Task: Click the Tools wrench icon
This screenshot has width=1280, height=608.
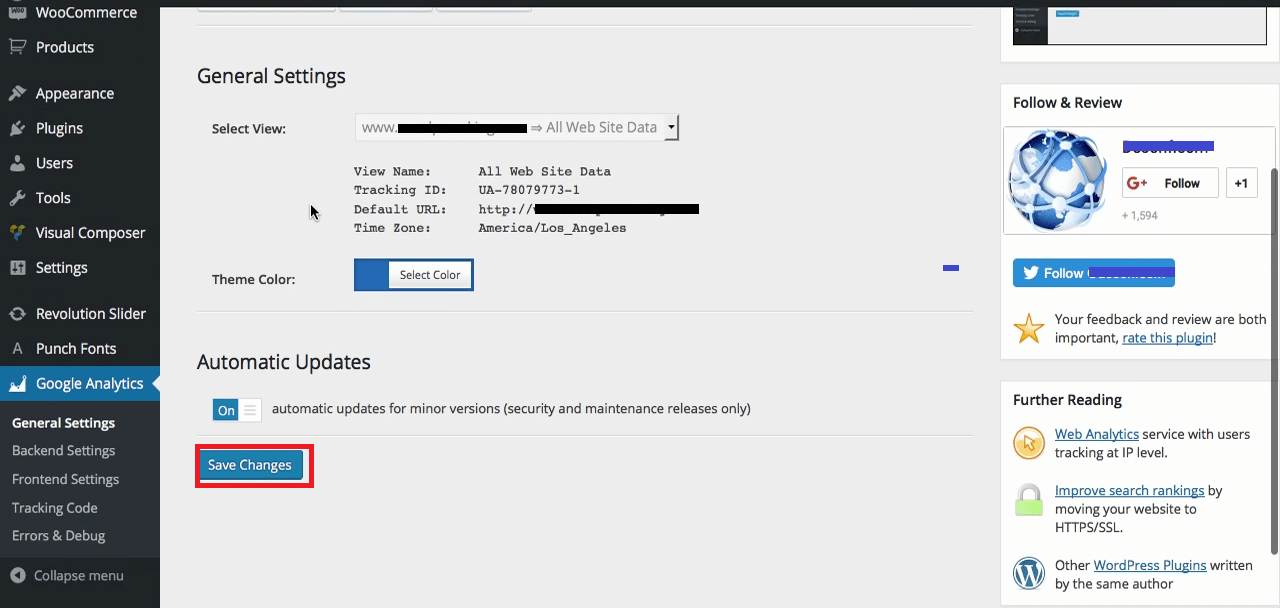Action: tap(17, 198)
